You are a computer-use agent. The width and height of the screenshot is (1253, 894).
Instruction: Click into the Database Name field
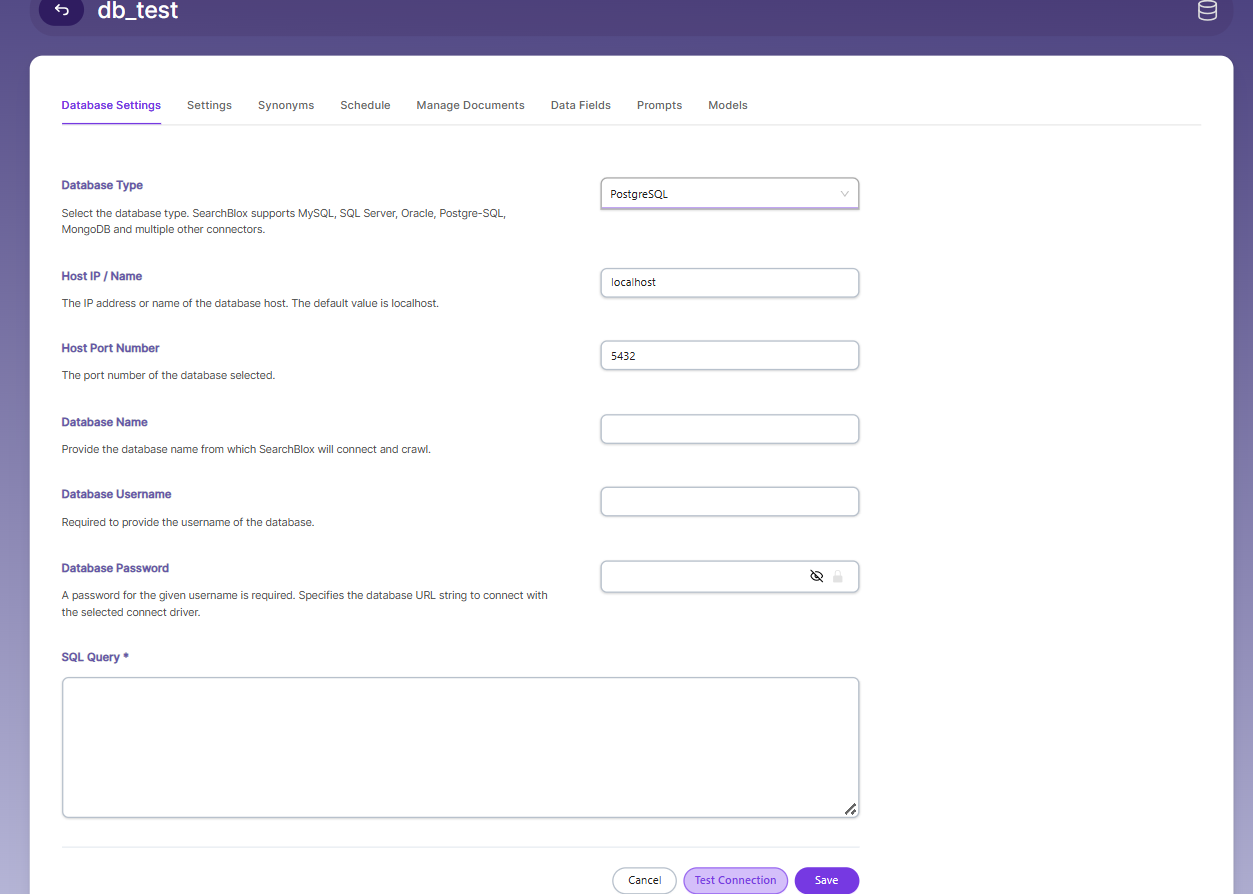coord(729,429)
